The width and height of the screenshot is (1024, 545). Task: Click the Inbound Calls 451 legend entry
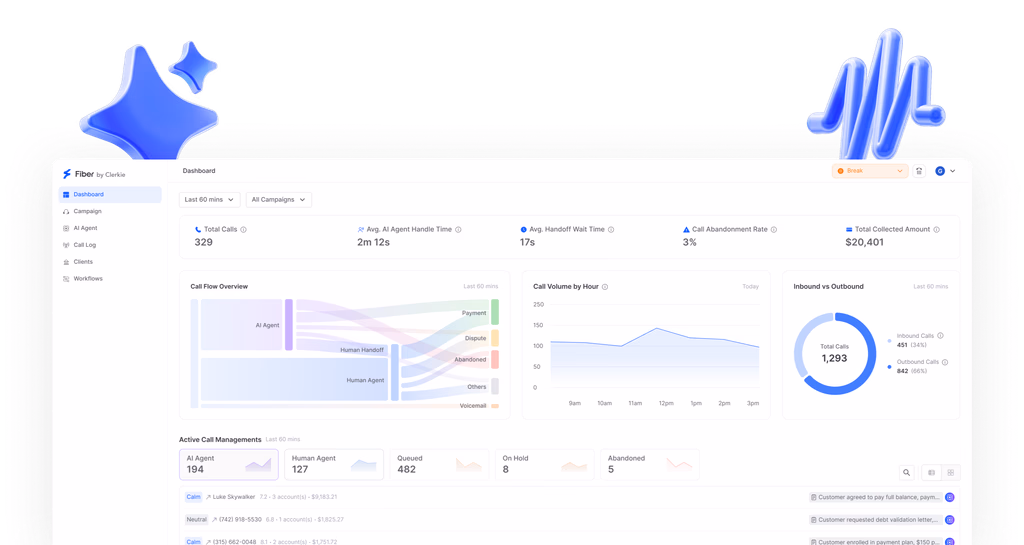(916, 340)
